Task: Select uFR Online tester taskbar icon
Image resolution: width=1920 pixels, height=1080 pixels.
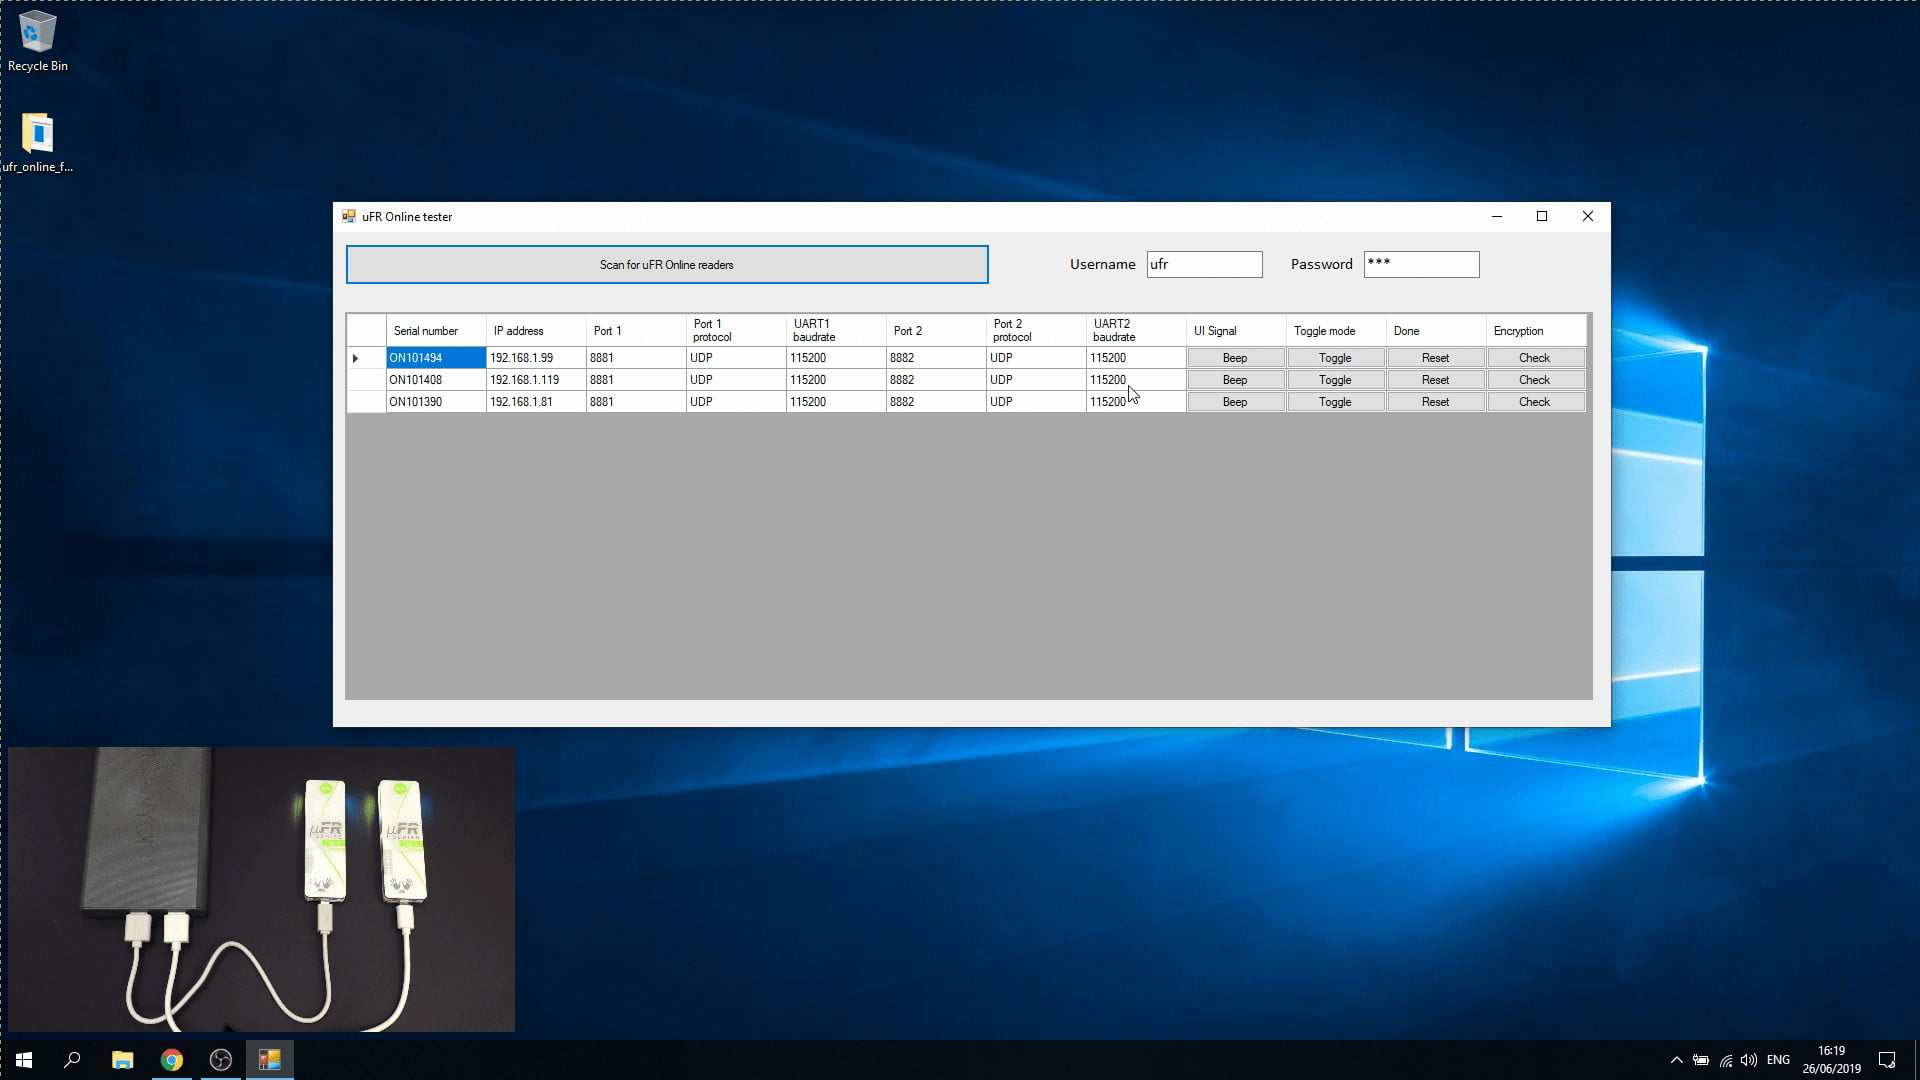Action: [x=269, y=1060]
